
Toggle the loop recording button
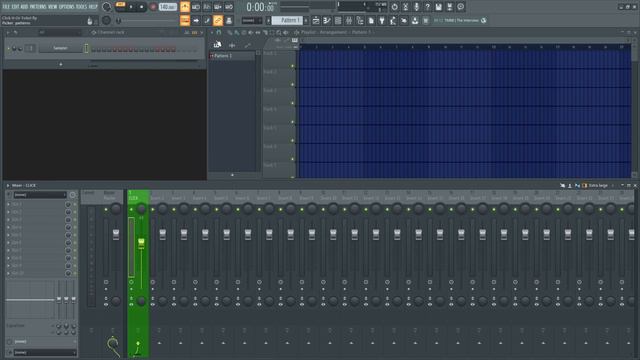229,7
